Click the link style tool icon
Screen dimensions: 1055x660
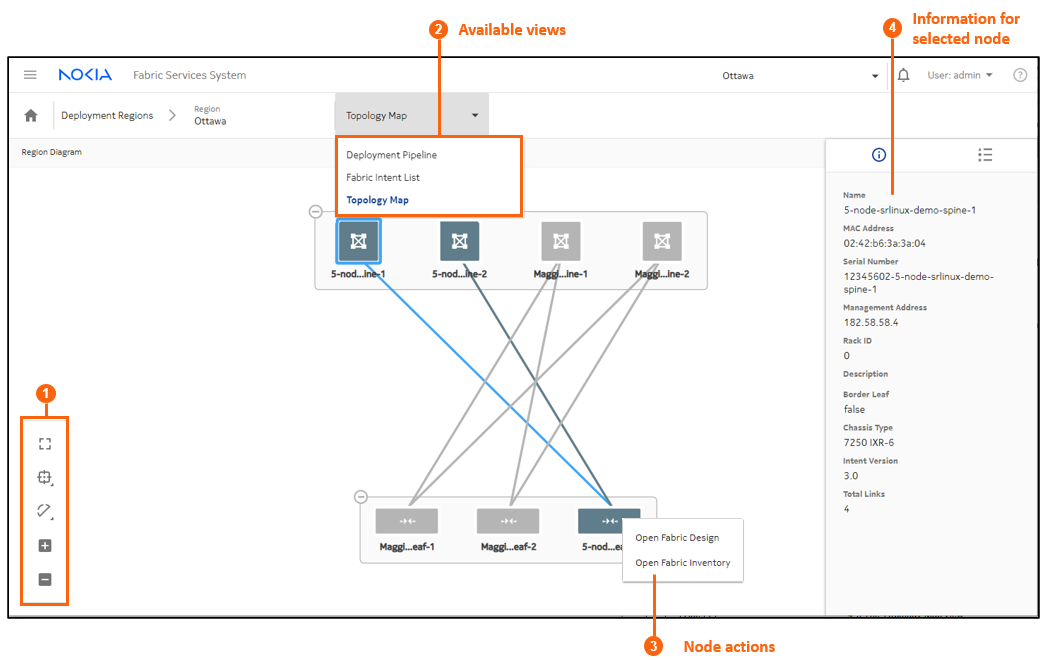(45, 511)
